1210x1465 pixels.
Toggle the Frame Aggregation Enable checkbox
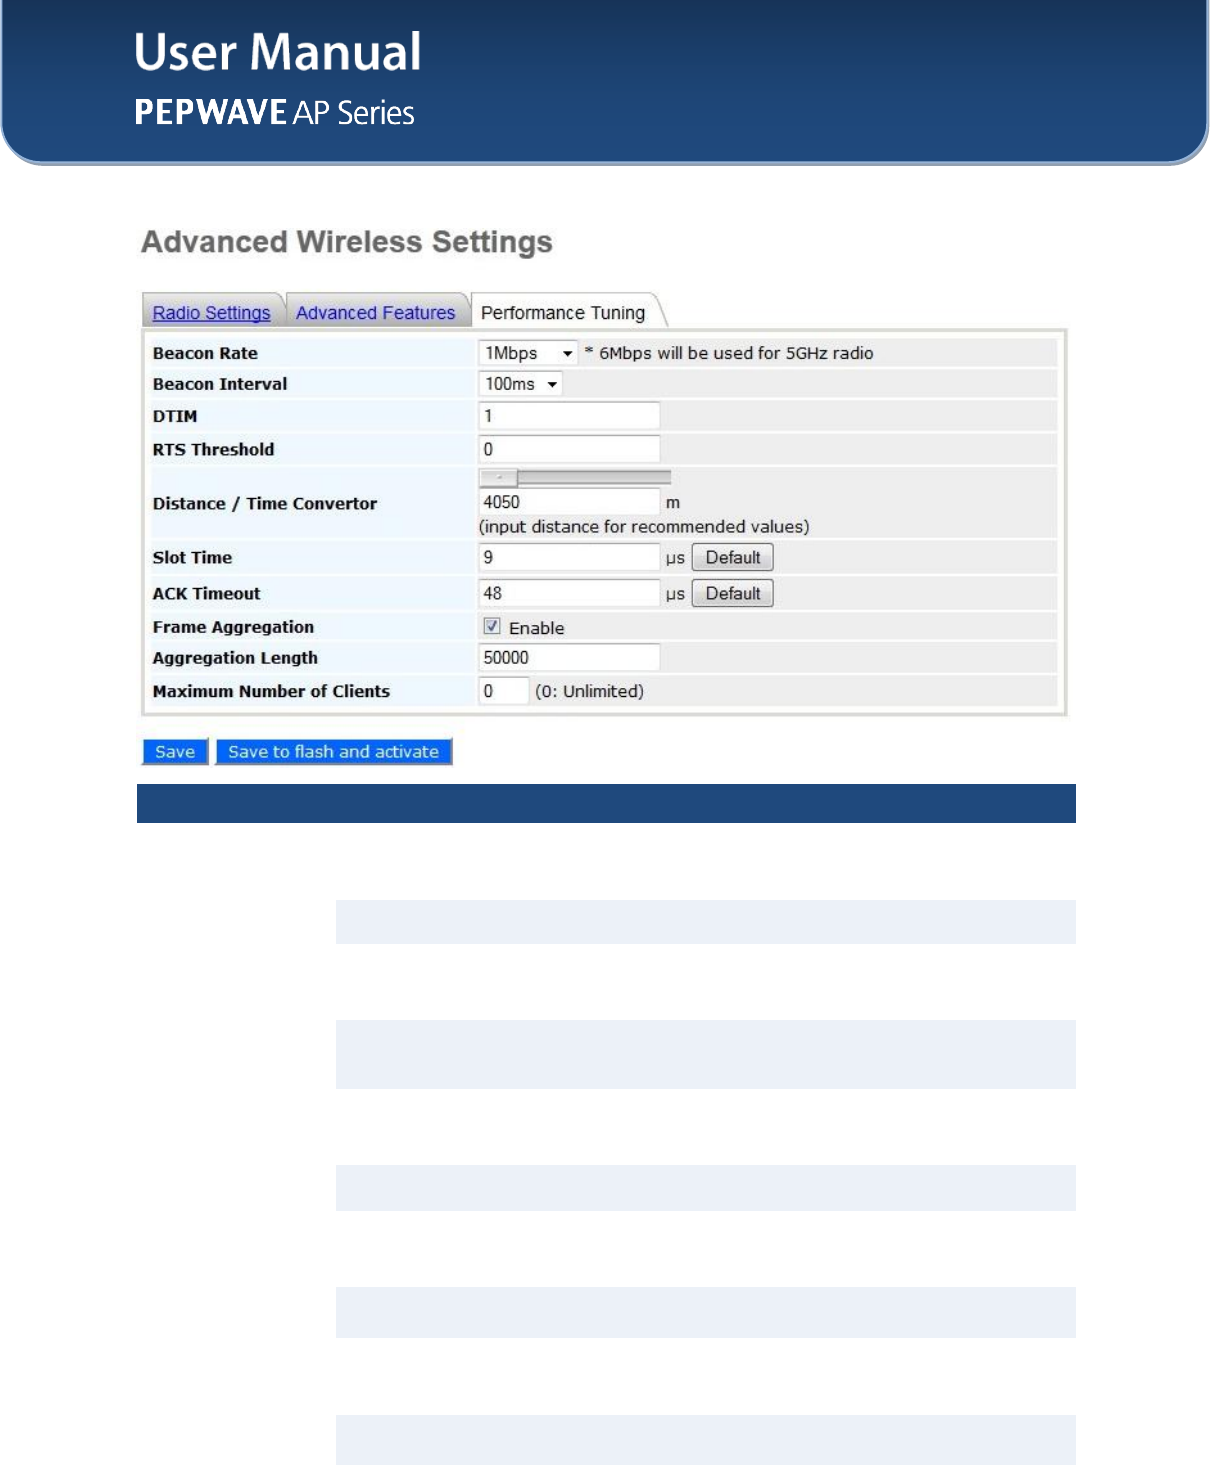click(x=492, y=626)
